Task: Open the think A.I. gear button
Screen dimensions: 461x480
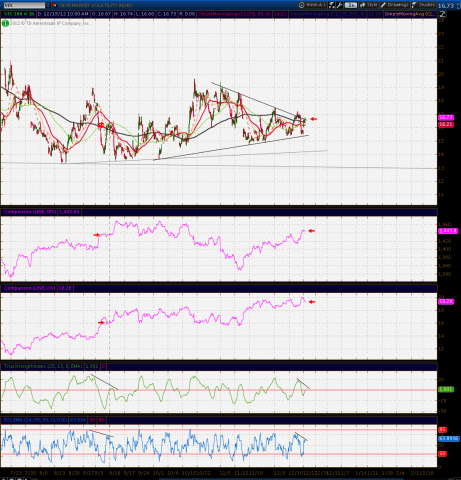Action: pos(312,5)
